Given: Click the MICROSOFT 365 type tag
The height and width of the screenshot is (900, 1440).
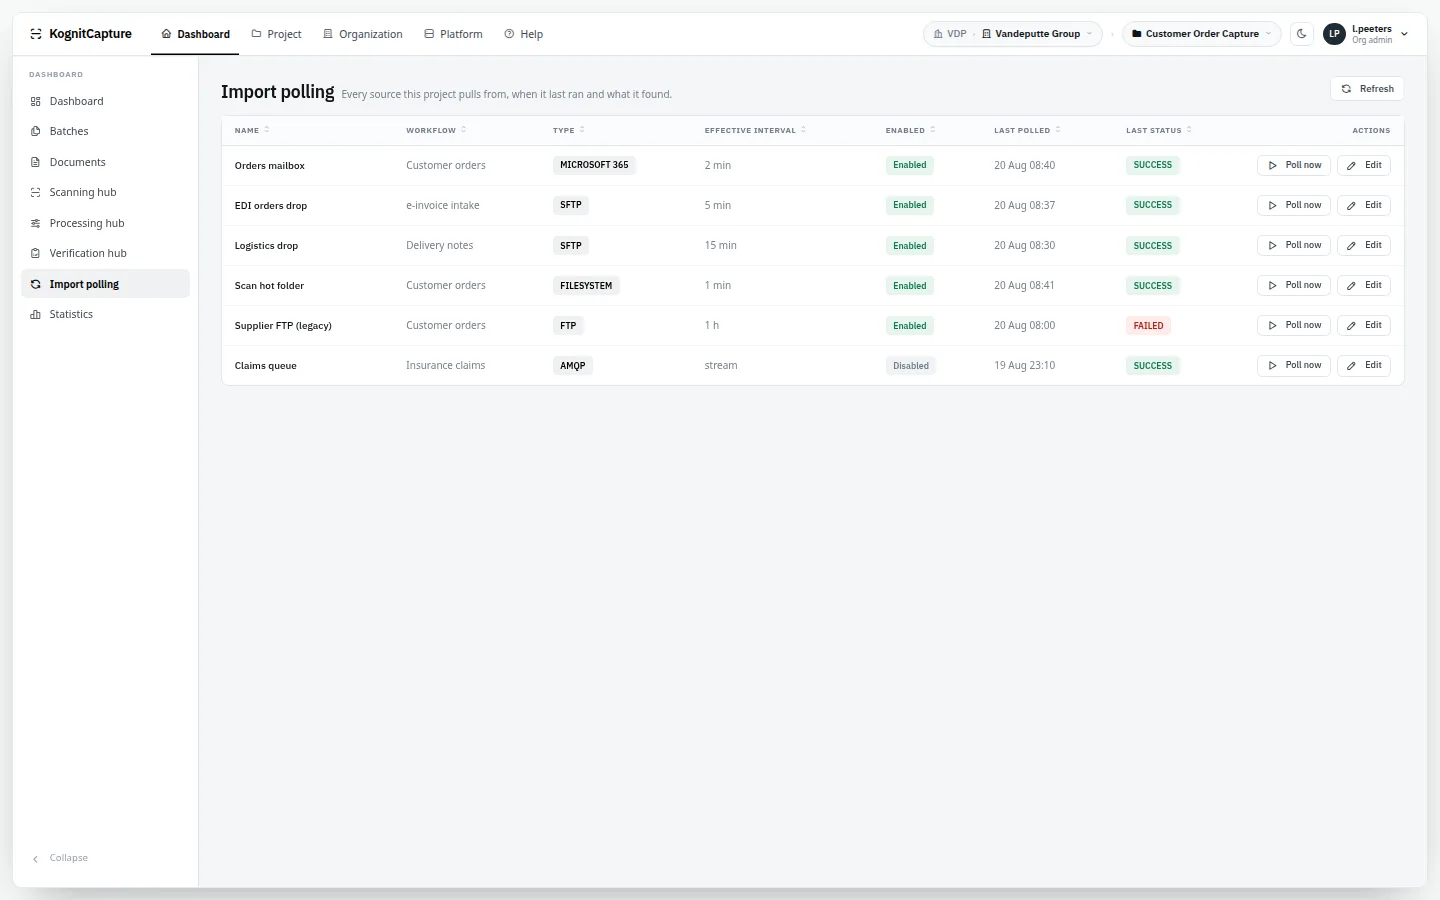Looking at the screenshot, I should tap(594, 165).
